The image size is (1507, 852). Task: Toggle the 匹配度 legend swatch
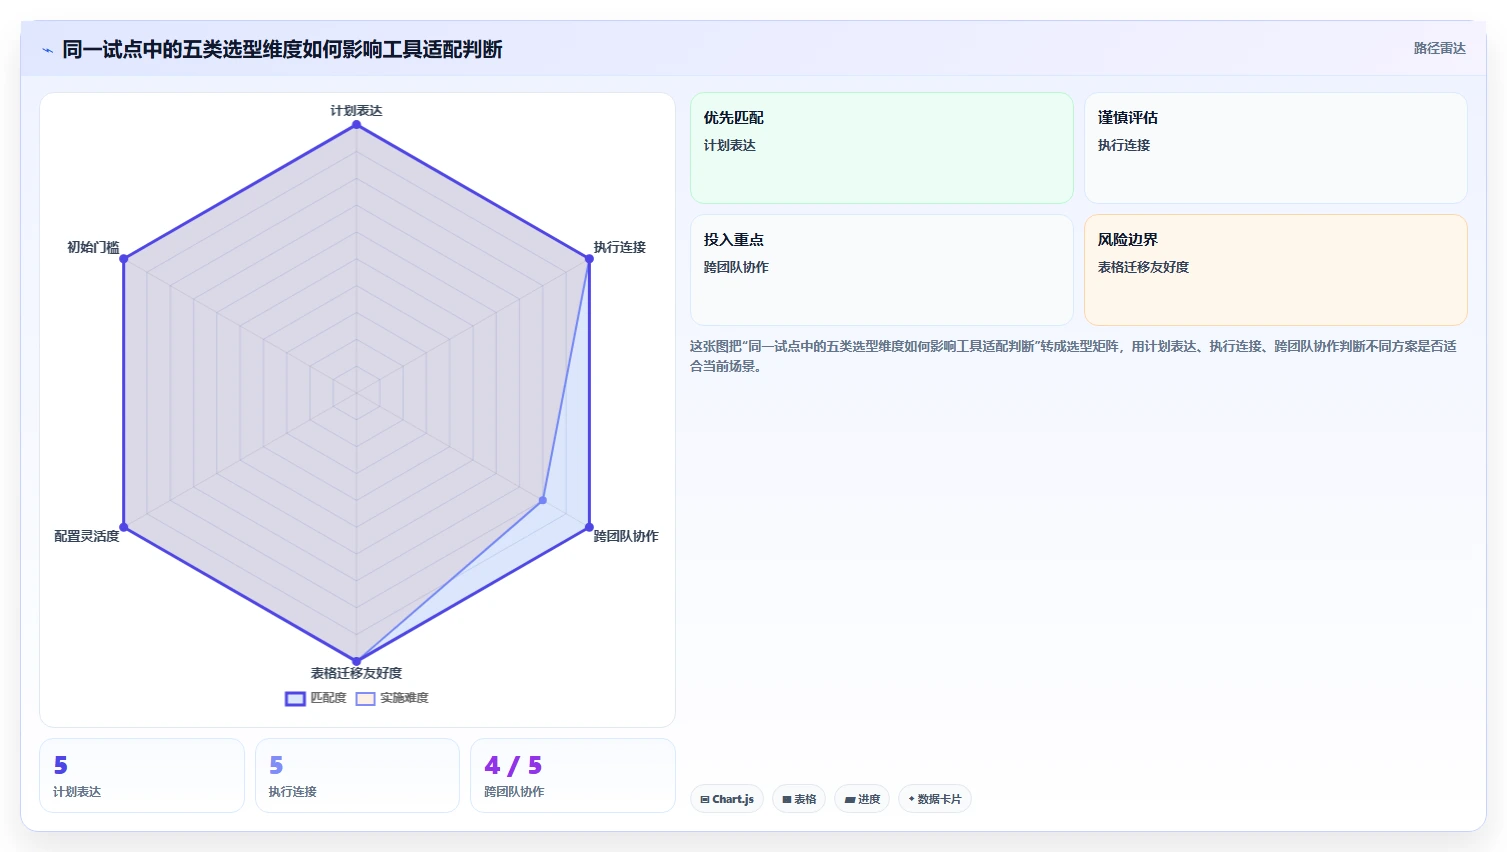(x=295, y=699)
